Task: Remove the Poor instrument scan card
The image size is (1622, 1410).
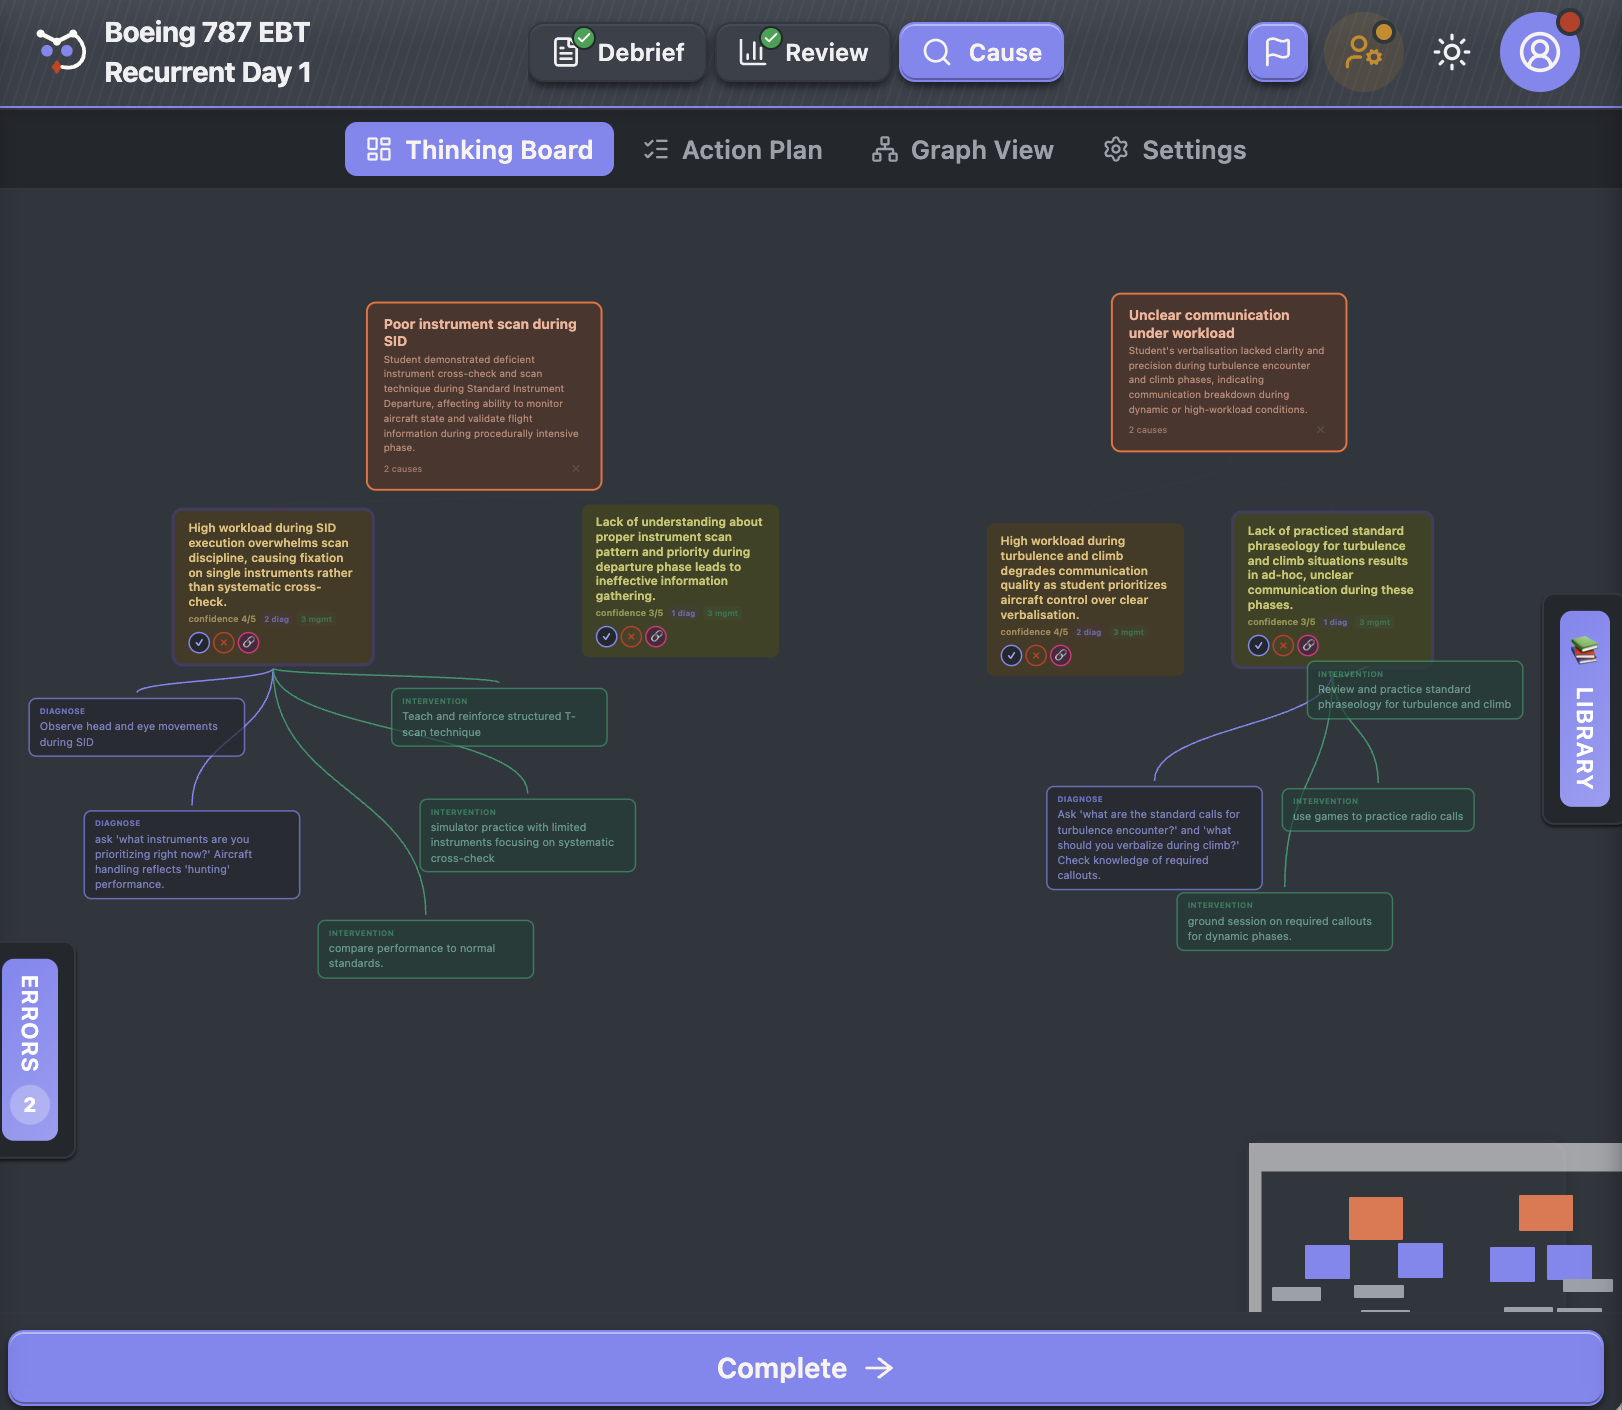Action: [576, 469]
